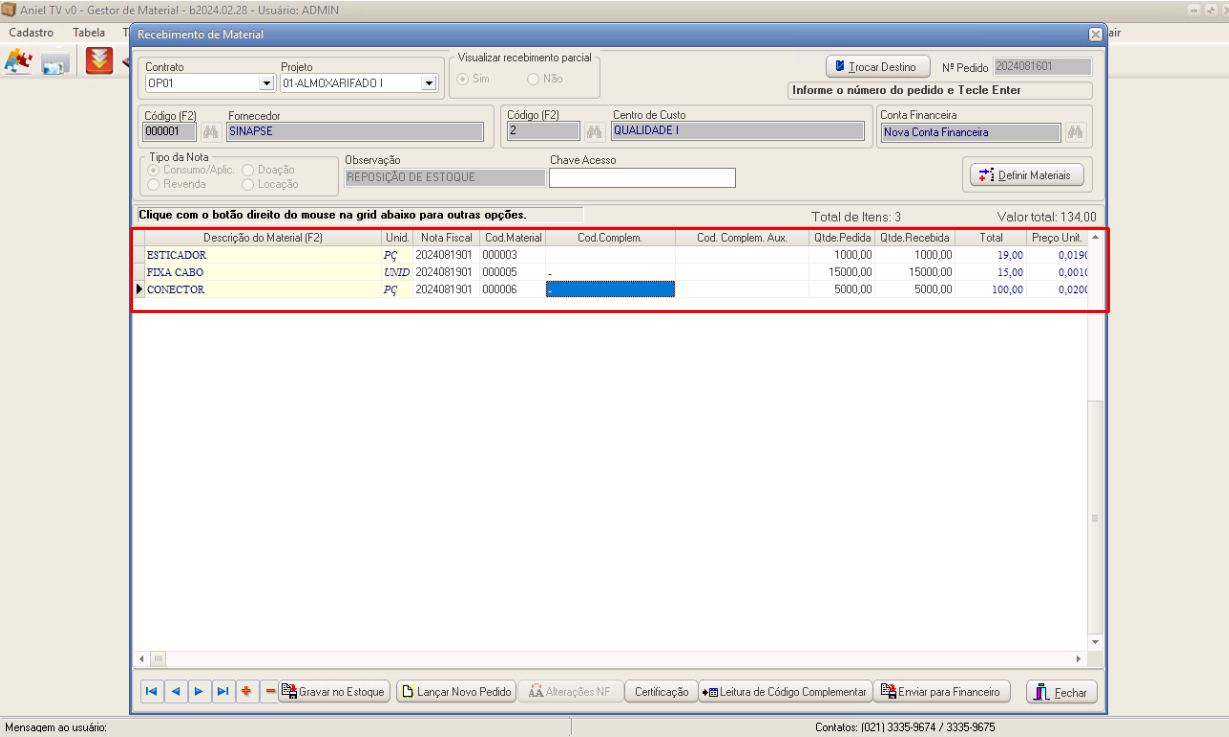Click the Definir Materiais button

point(1026,175)
